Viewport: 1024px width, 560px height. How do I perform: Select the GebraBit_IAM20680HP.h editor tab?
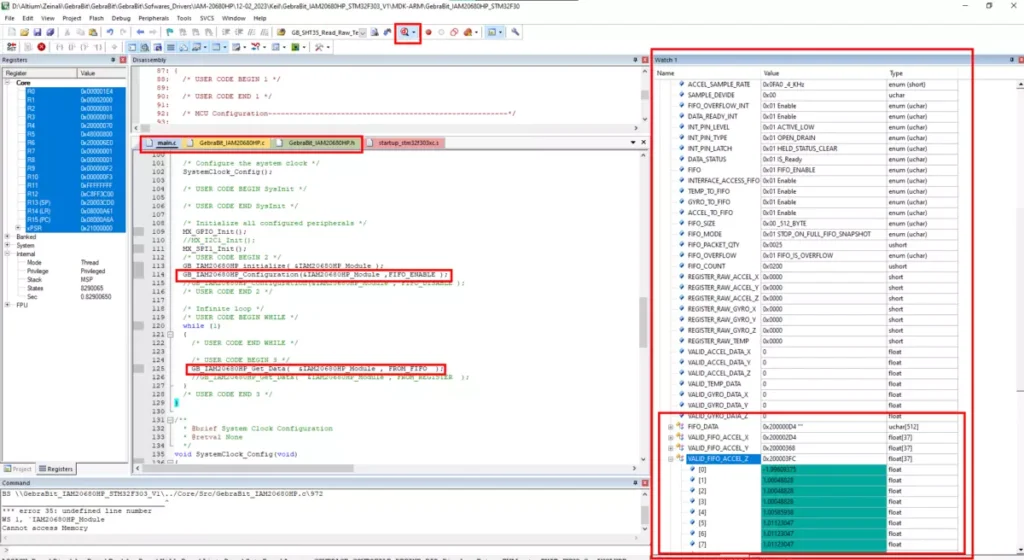click(317, 142)
